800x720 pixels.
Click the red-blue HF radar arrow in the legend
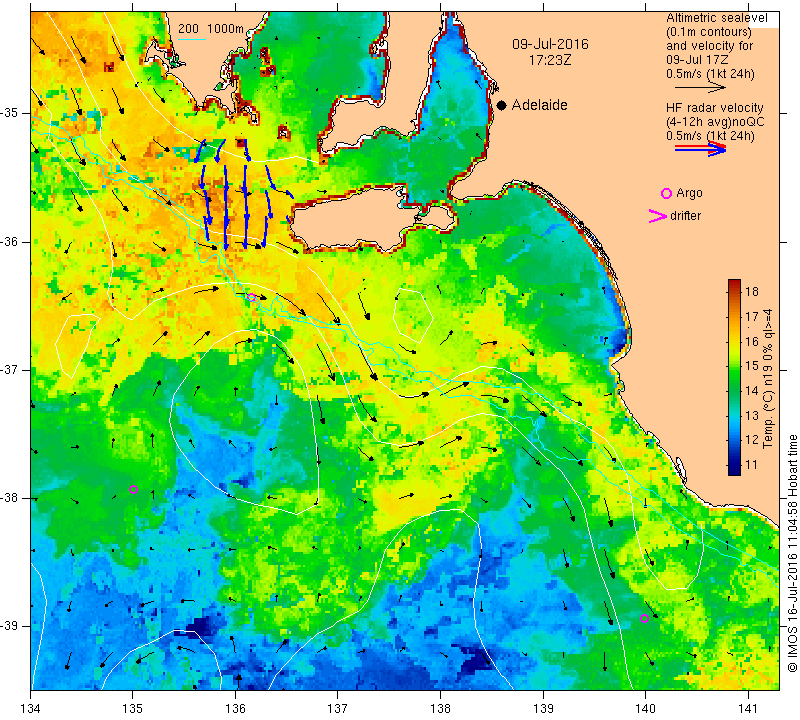point(700,149)
